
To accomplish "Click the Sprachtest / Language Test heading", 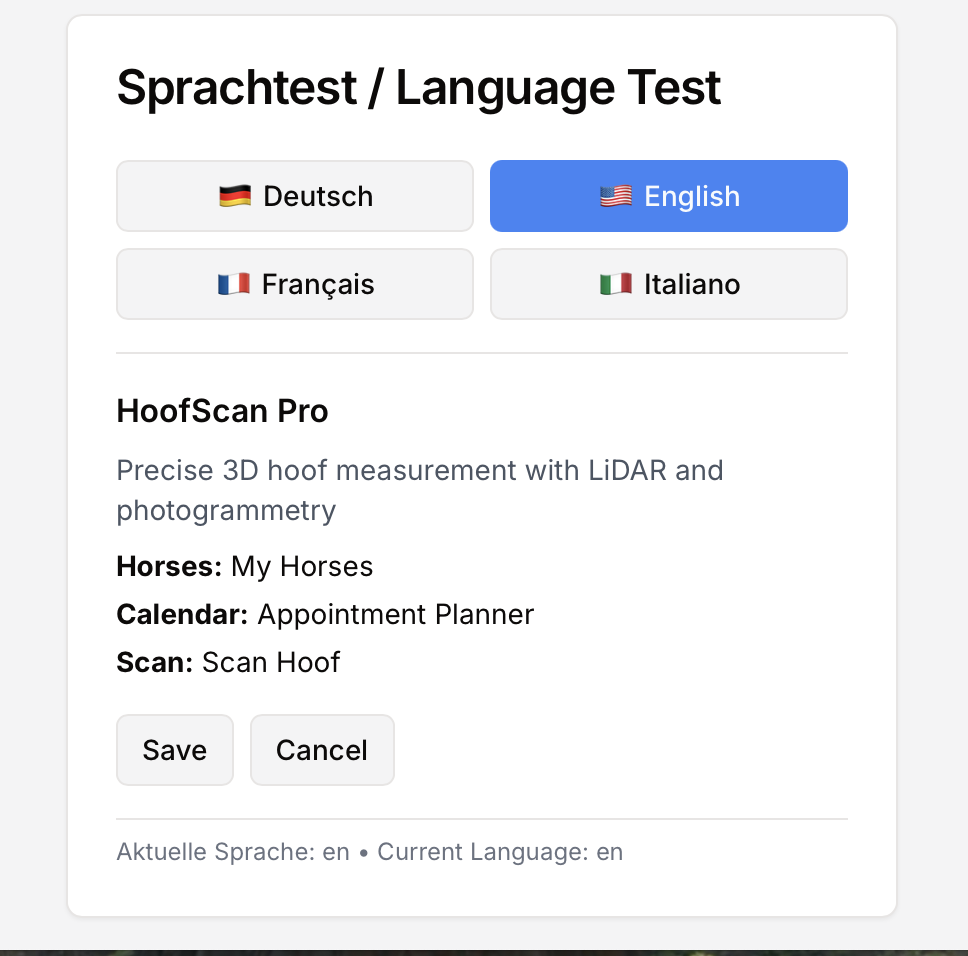I will (x=419, y=88).
